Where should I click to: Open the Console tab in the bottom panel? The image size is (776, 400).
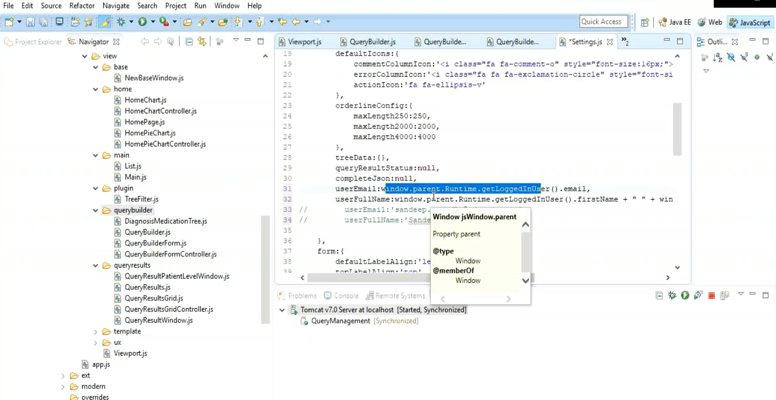point(341,296)
